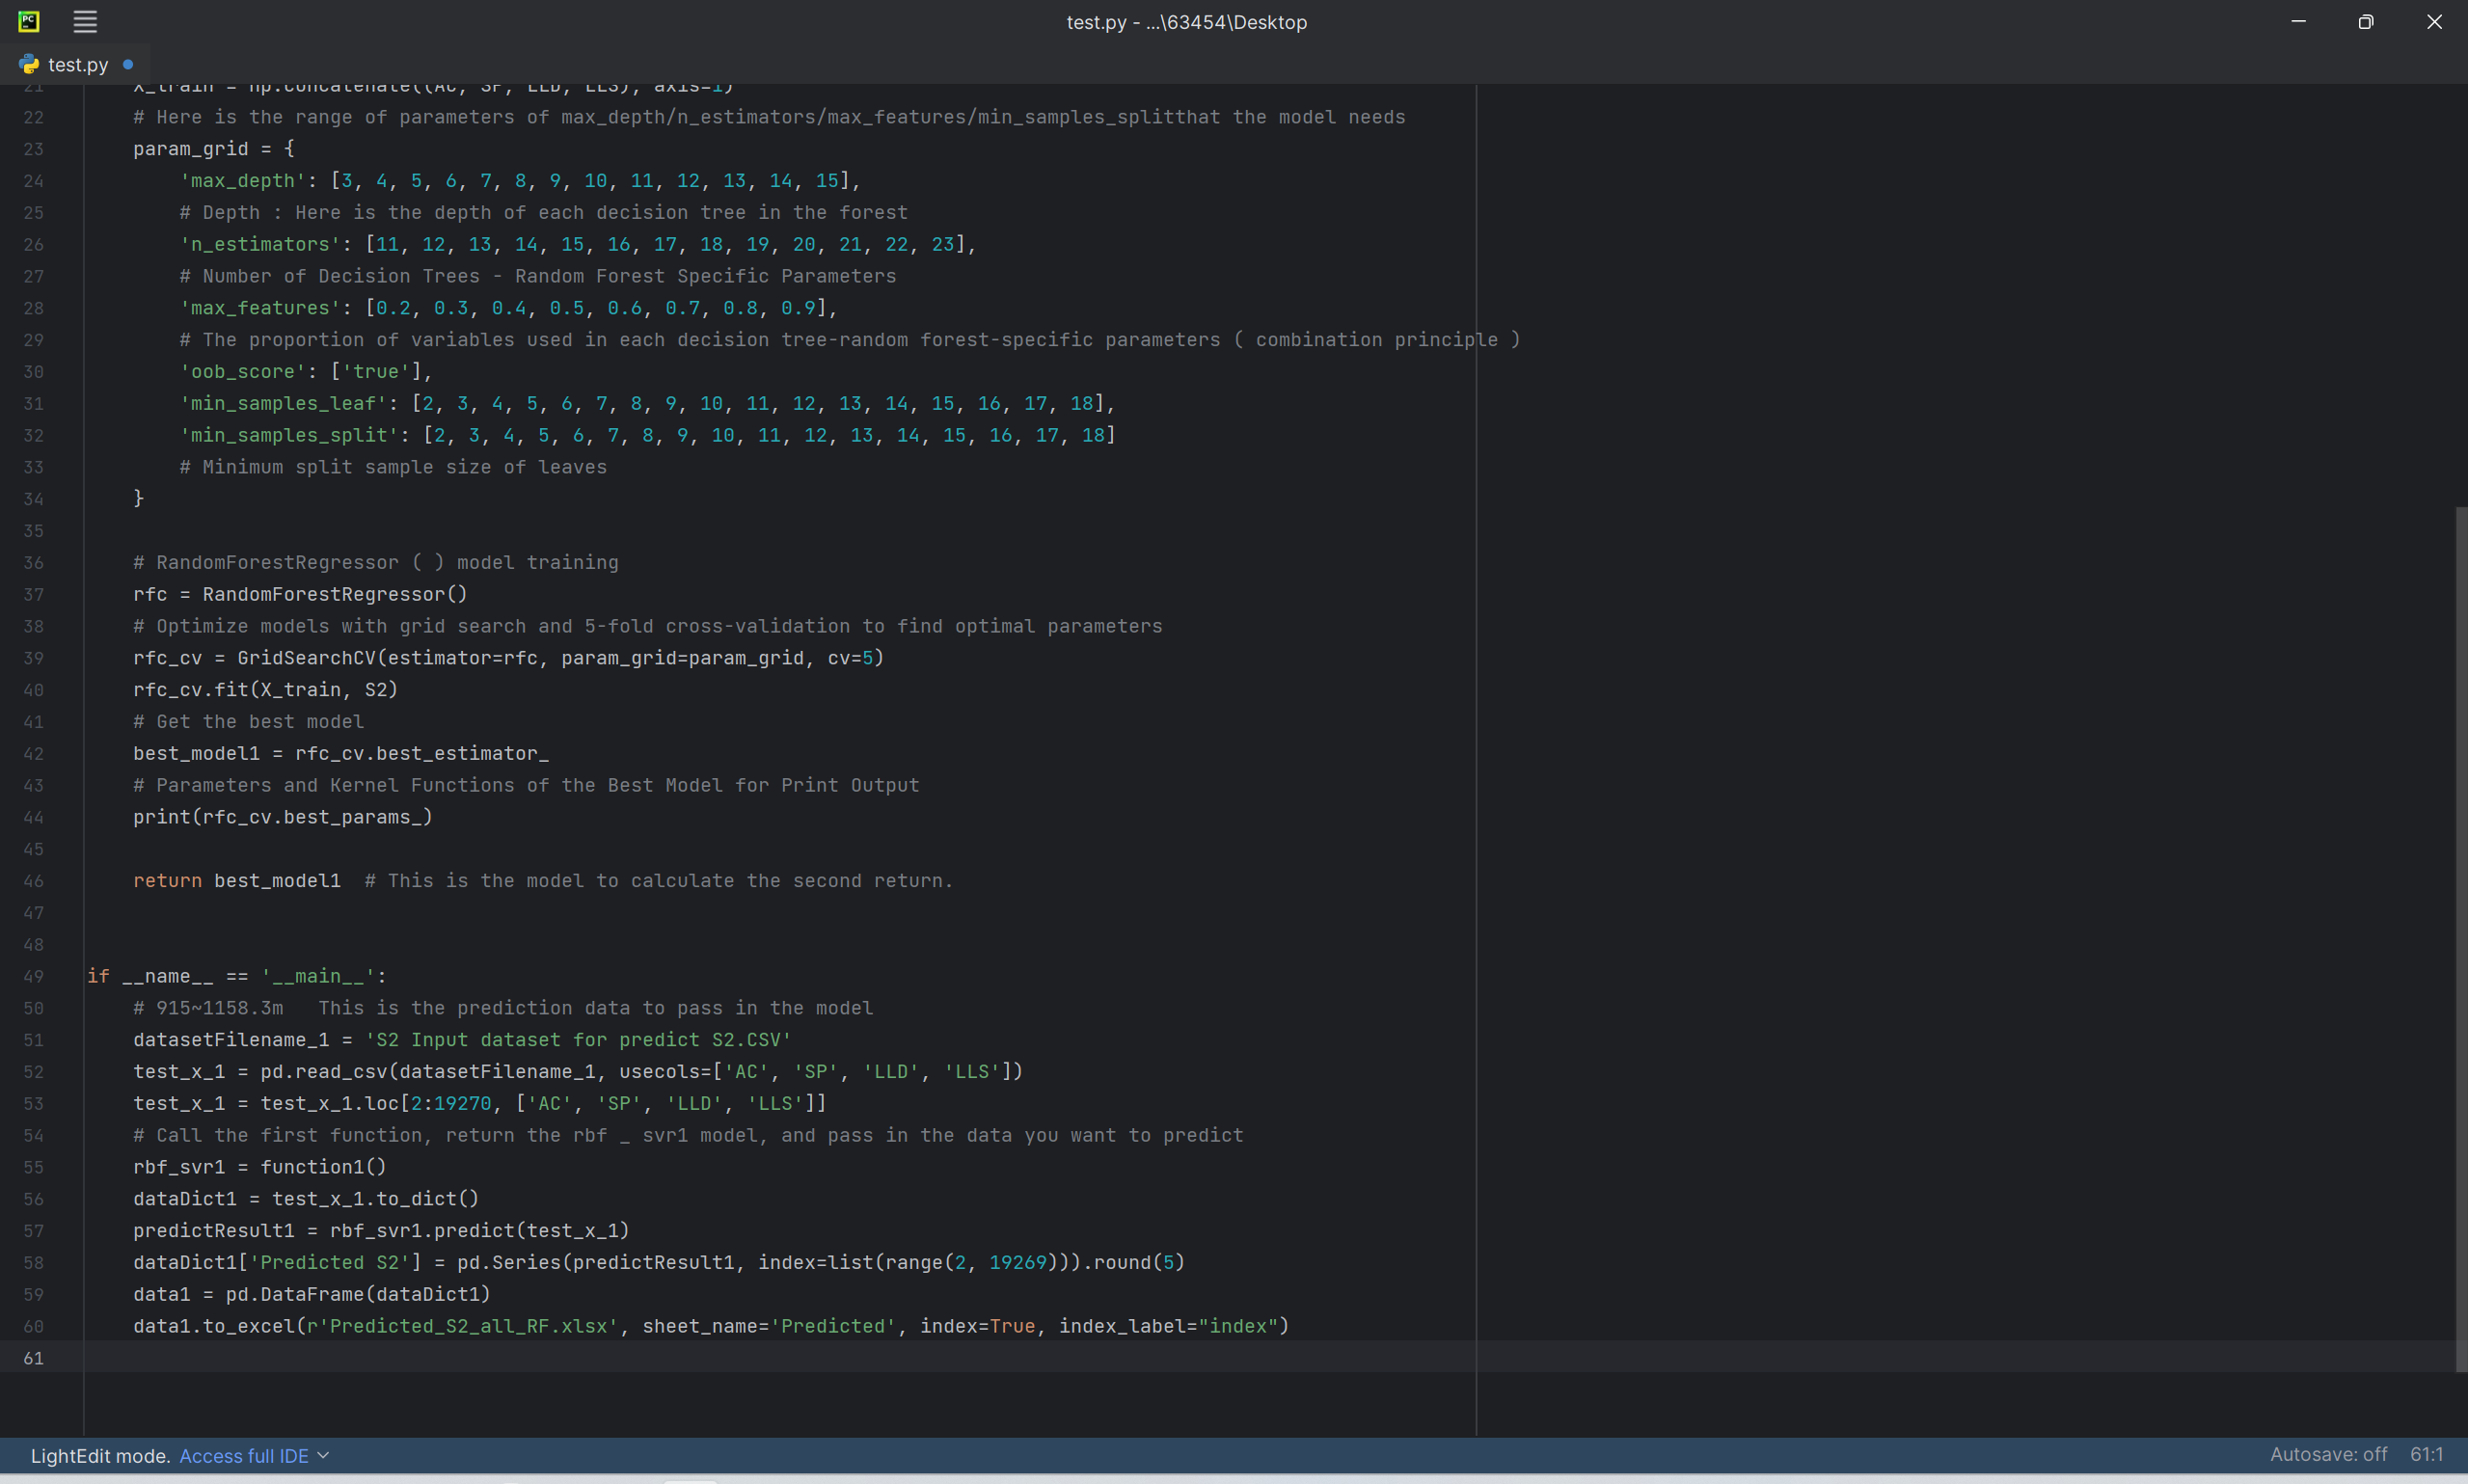The height and width of the screenshot is (1484, 2468).
Task: Click test_x_1.loc on line 53
Action: [x=330, y=1103]
